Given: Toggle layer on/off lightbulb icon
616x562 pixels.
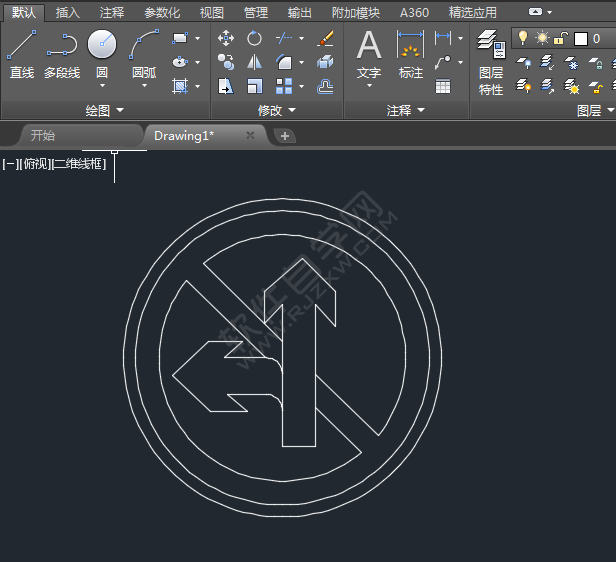Looking at the screenshot, I should 522,38.
